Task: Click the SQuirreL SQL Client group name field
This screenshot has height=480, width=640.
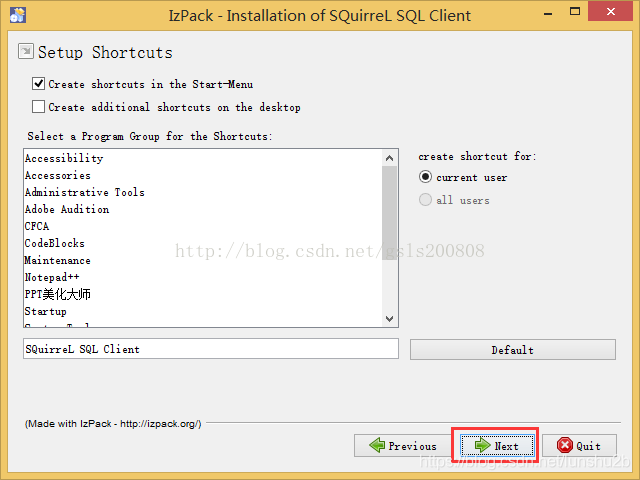Action: [x=211, y=349]
